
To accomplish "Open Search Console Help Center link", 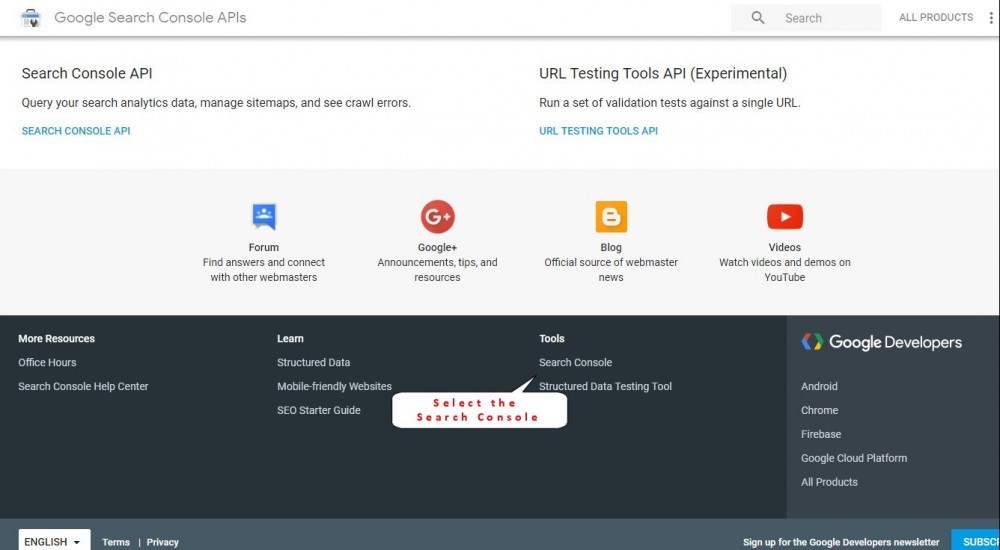I will click(x=83, y=386).
